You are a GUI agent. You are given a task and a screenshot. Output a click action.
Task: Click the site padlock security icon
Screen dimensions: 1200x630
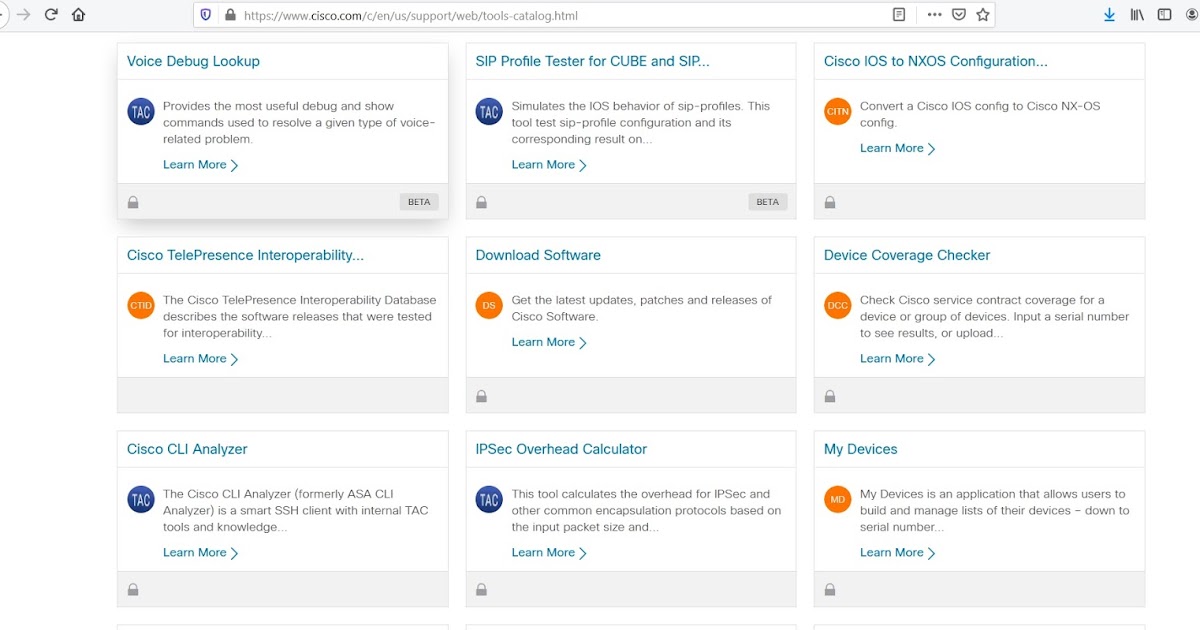click(x=230, y=15)
